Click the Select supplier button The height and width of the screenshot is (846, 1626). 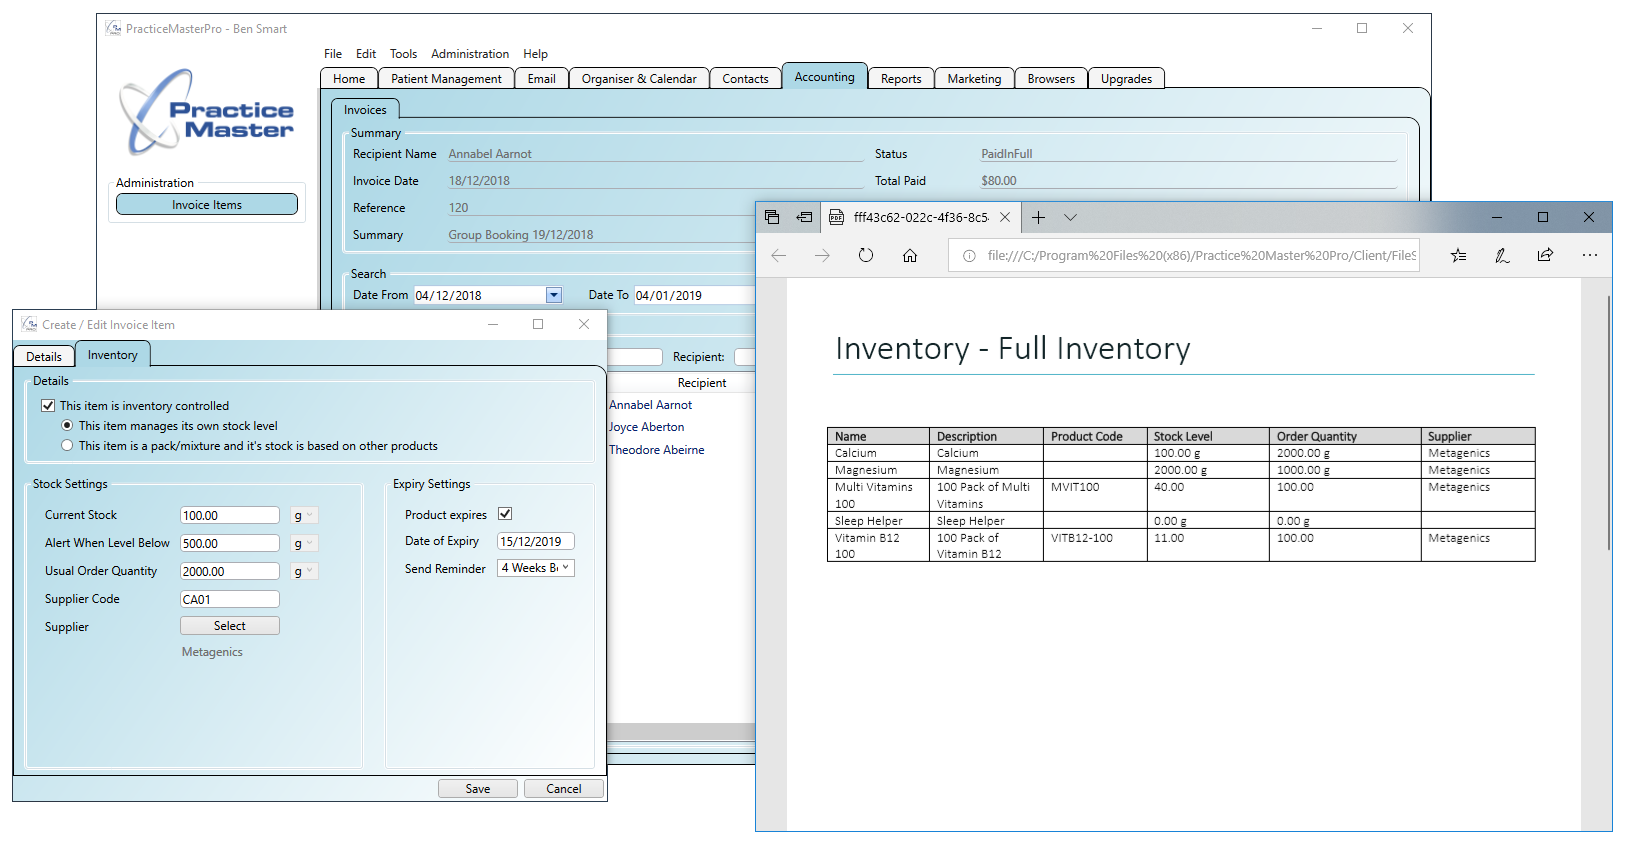[229, 626]
